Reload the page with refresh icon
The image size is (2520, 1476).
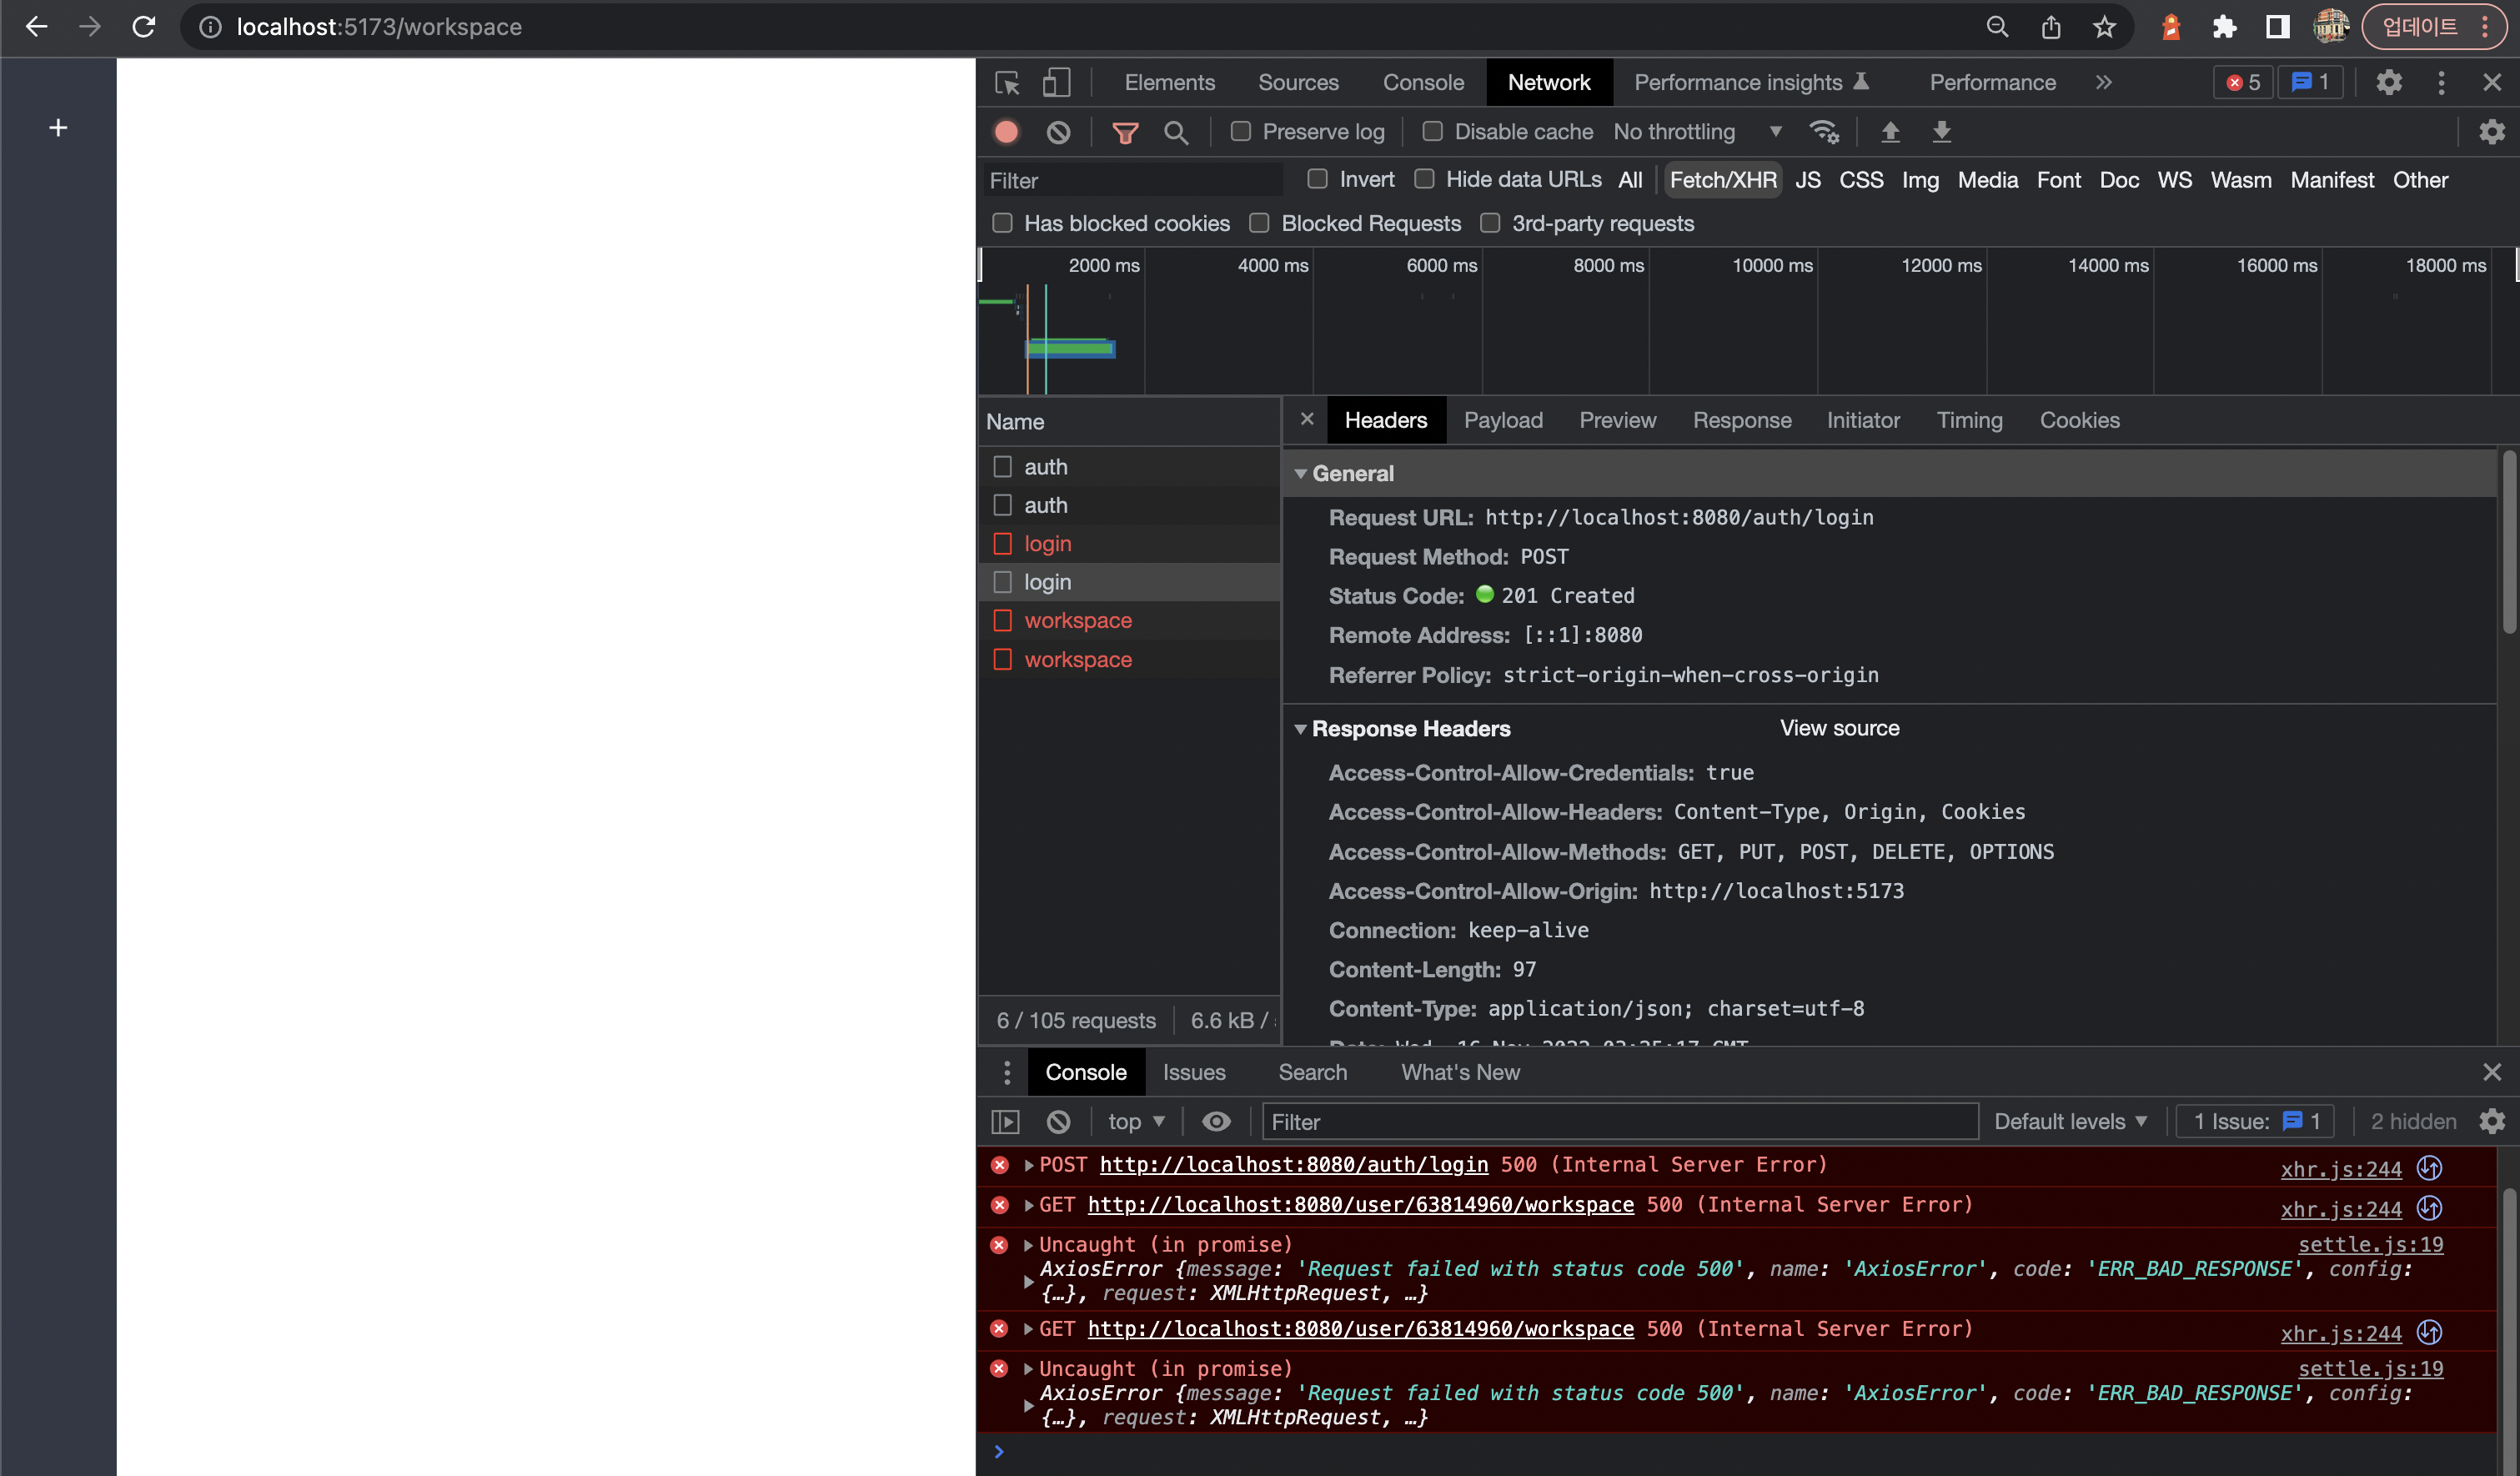click(144, 27)
